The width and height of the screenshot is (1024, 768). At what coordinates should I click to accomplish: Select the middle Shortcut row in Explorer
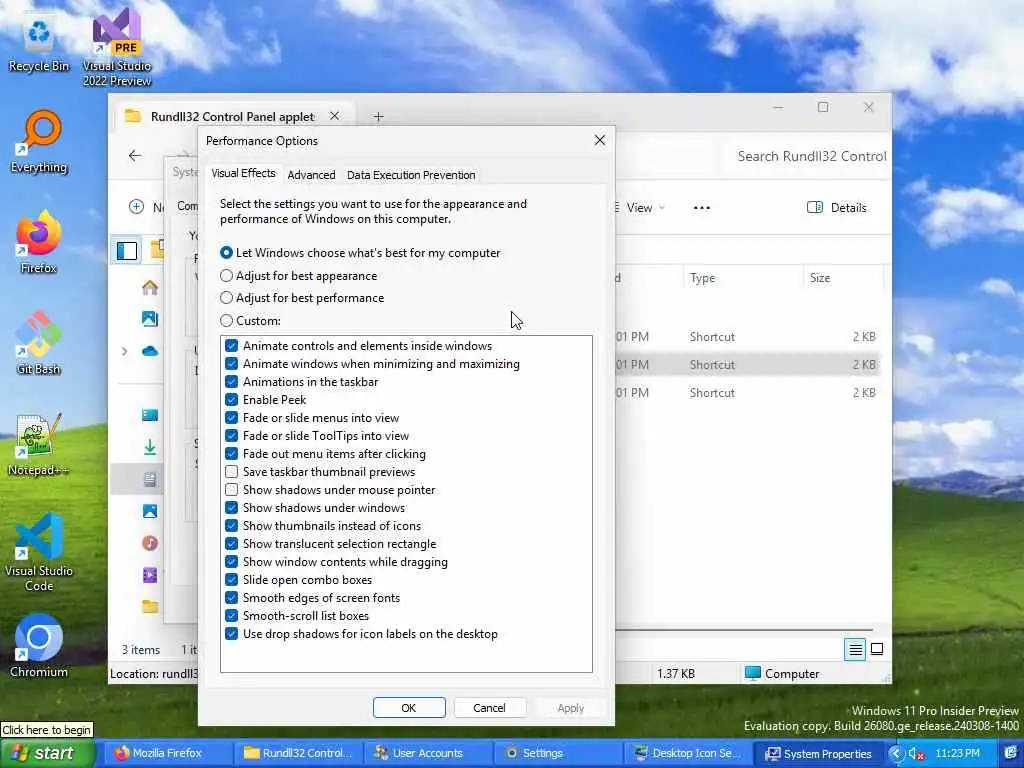tap(748, 364)
